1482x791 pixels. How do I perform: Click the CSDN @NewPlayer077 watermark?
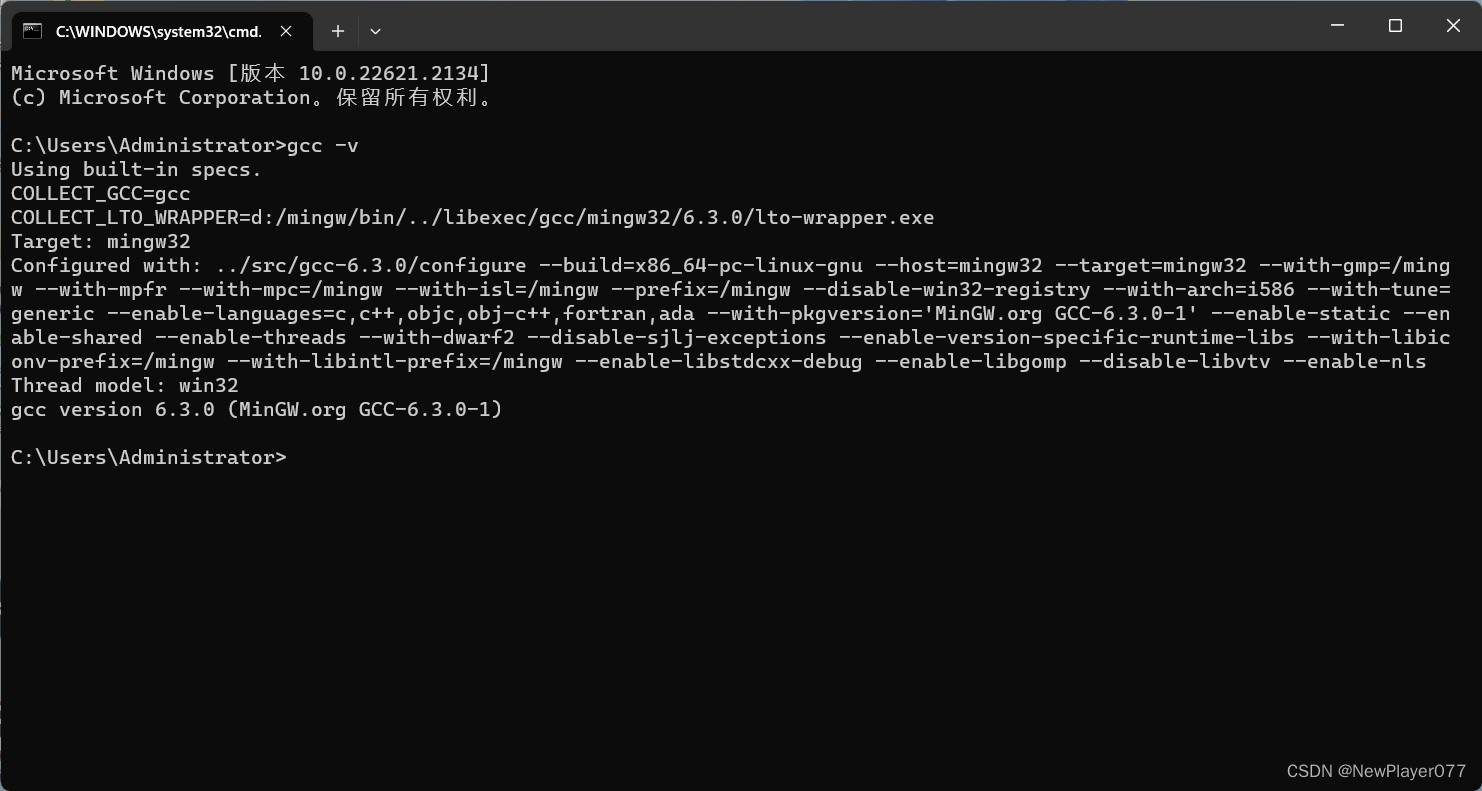(1377, 771)
